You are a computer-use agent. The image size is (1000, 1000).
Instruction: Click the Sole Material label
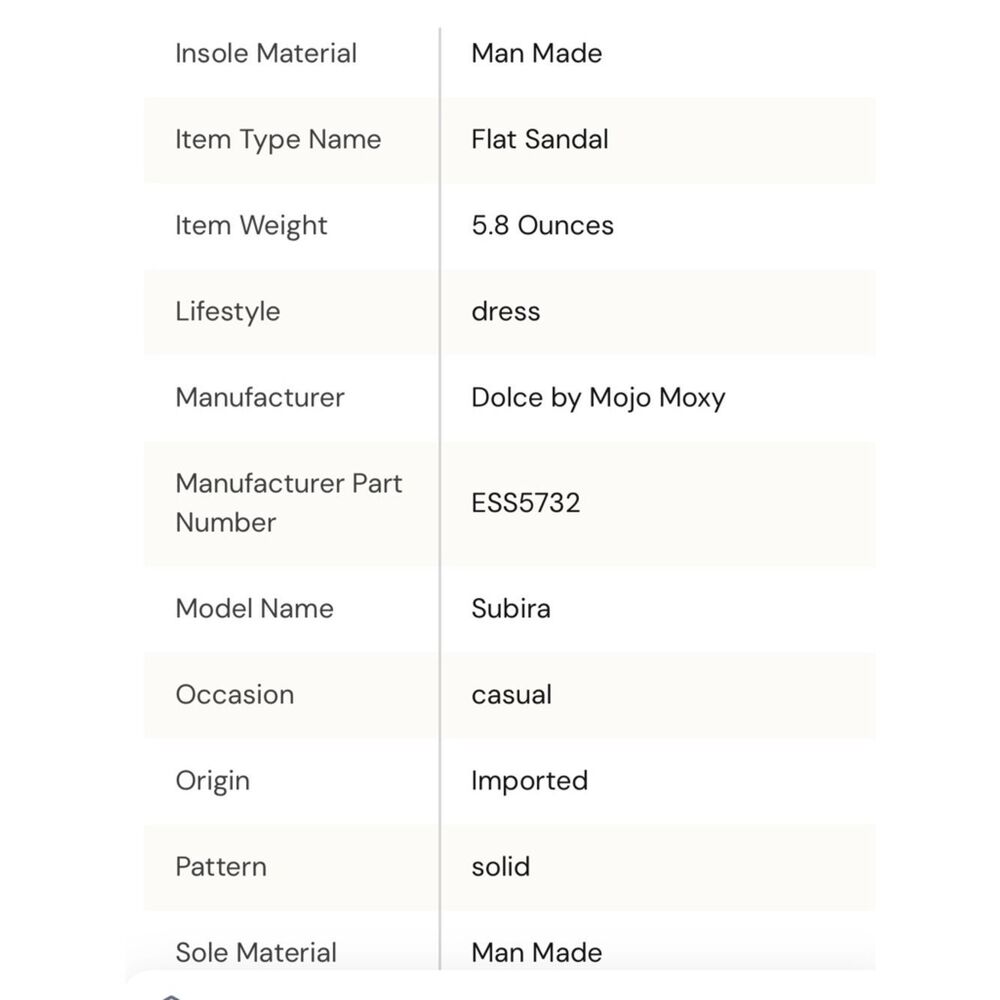(x=256, y=953)
